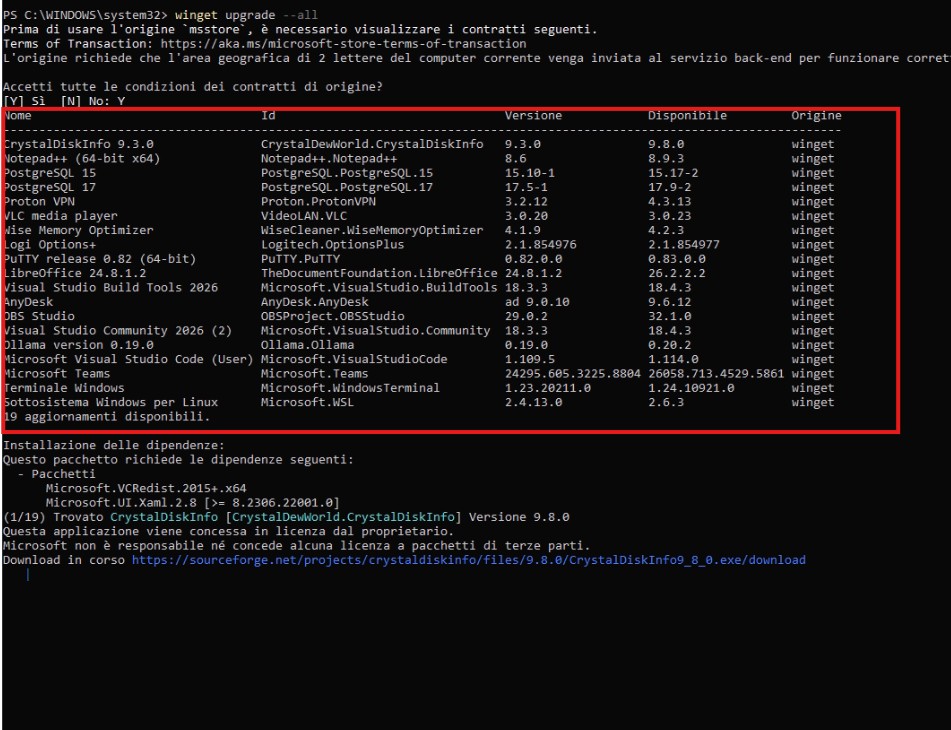Click the "Nome" column header
Screen dimensions: 951x730
tap(18, 116)
